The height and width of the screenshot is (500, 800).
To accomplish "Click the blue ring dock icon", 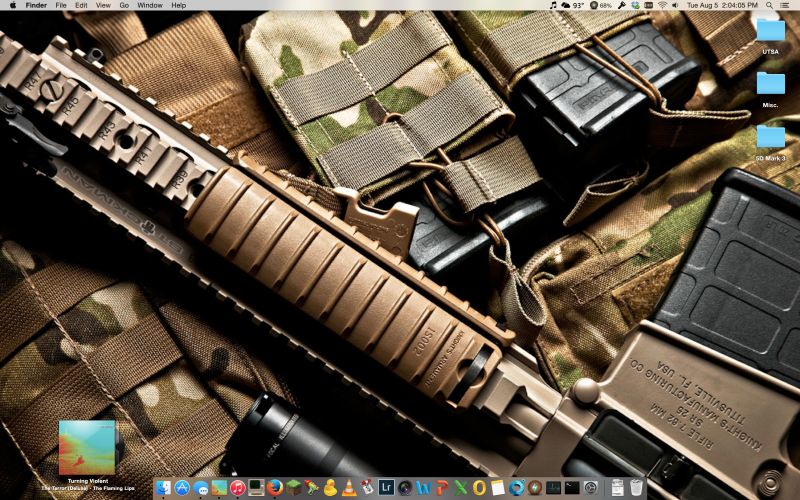I will click(x=516, y=488).
